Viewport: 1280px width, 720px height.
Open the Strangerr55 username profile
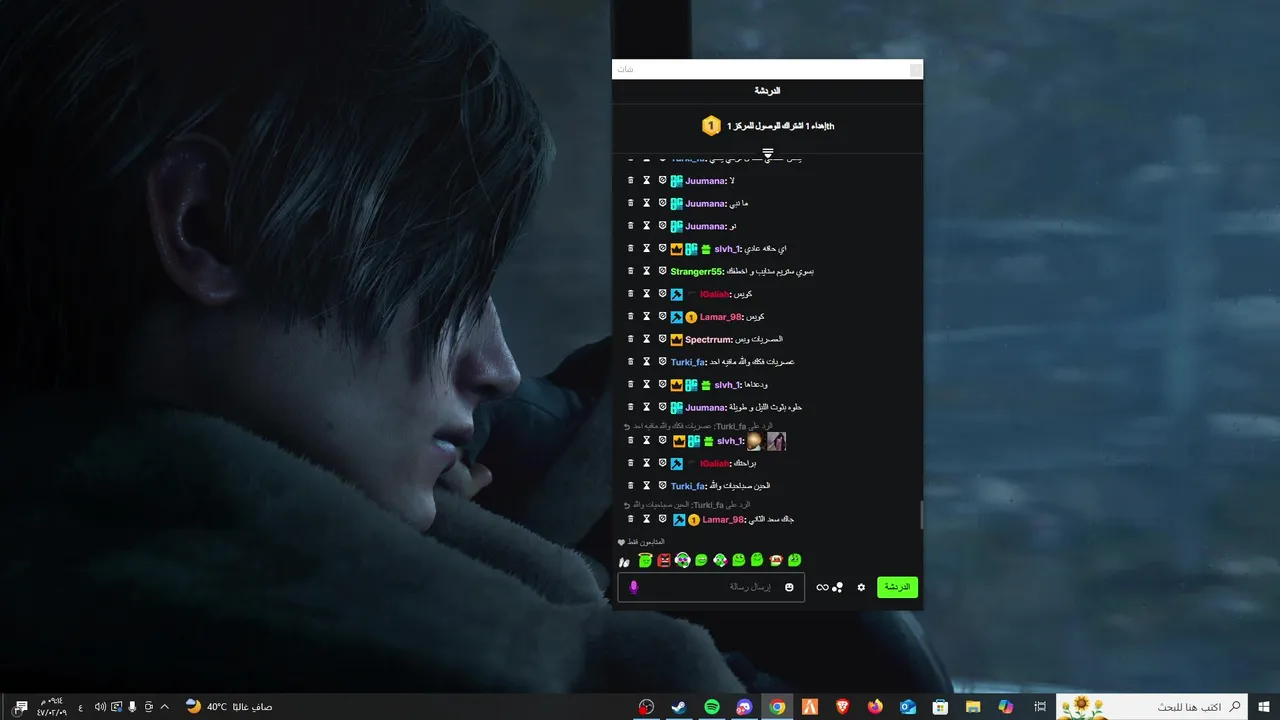[x=697, y=271]
